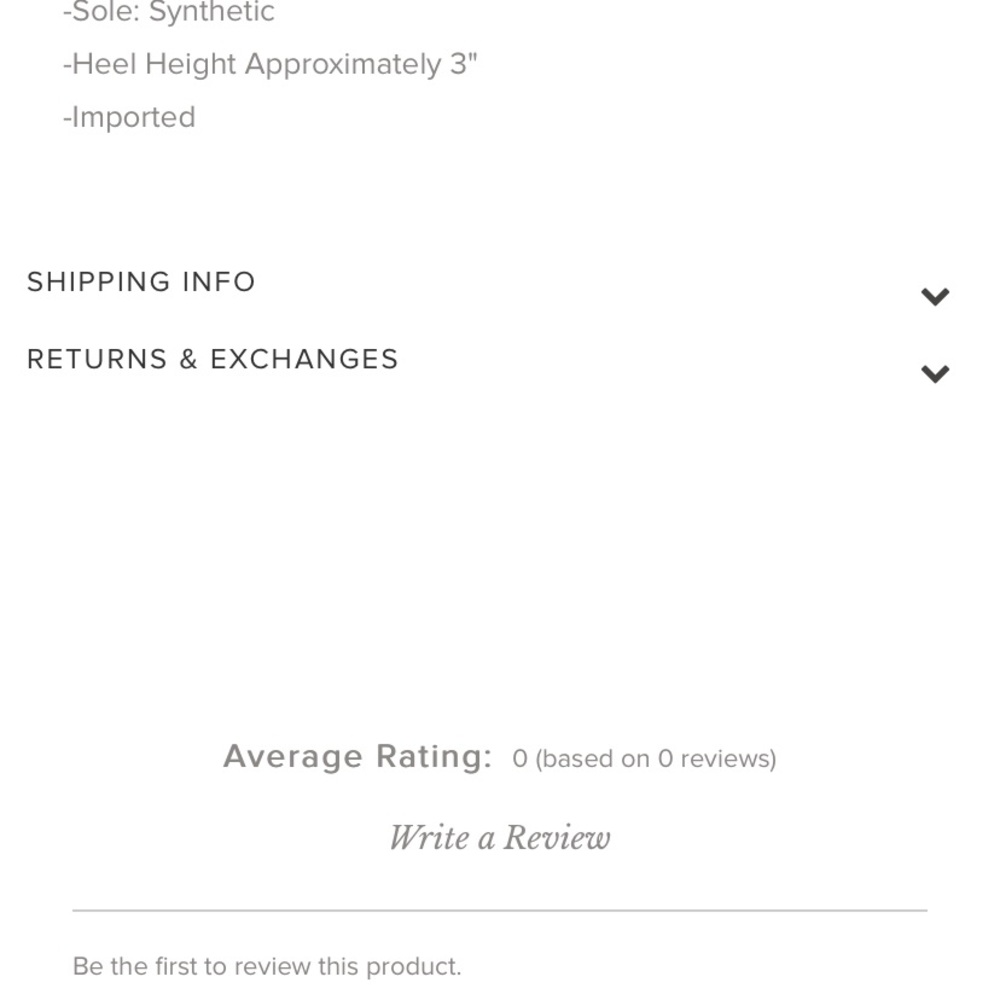Click the divider line above the reviews

click(x=499, y=910)
